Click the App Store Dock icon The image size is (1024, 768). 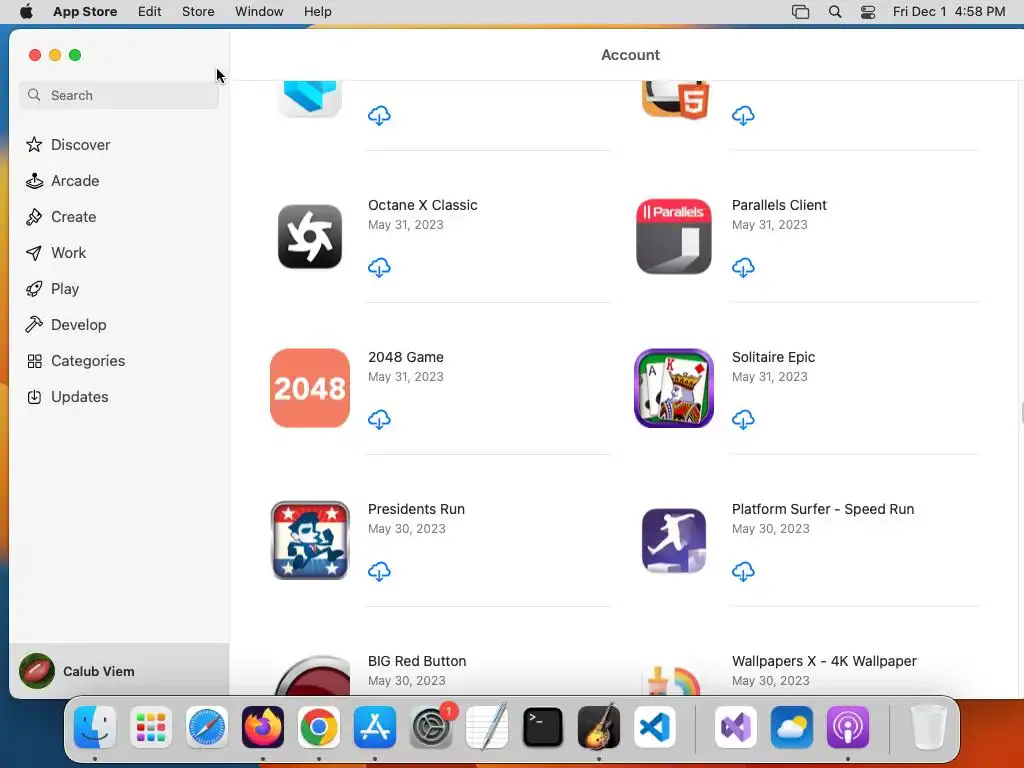375,727
